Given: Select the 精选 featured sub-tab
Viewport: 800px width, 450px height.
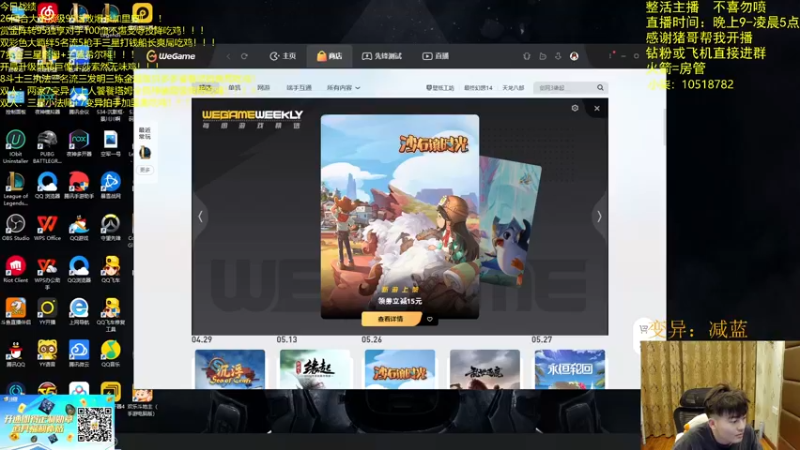Looking at the screenshot, I should 205,88.
